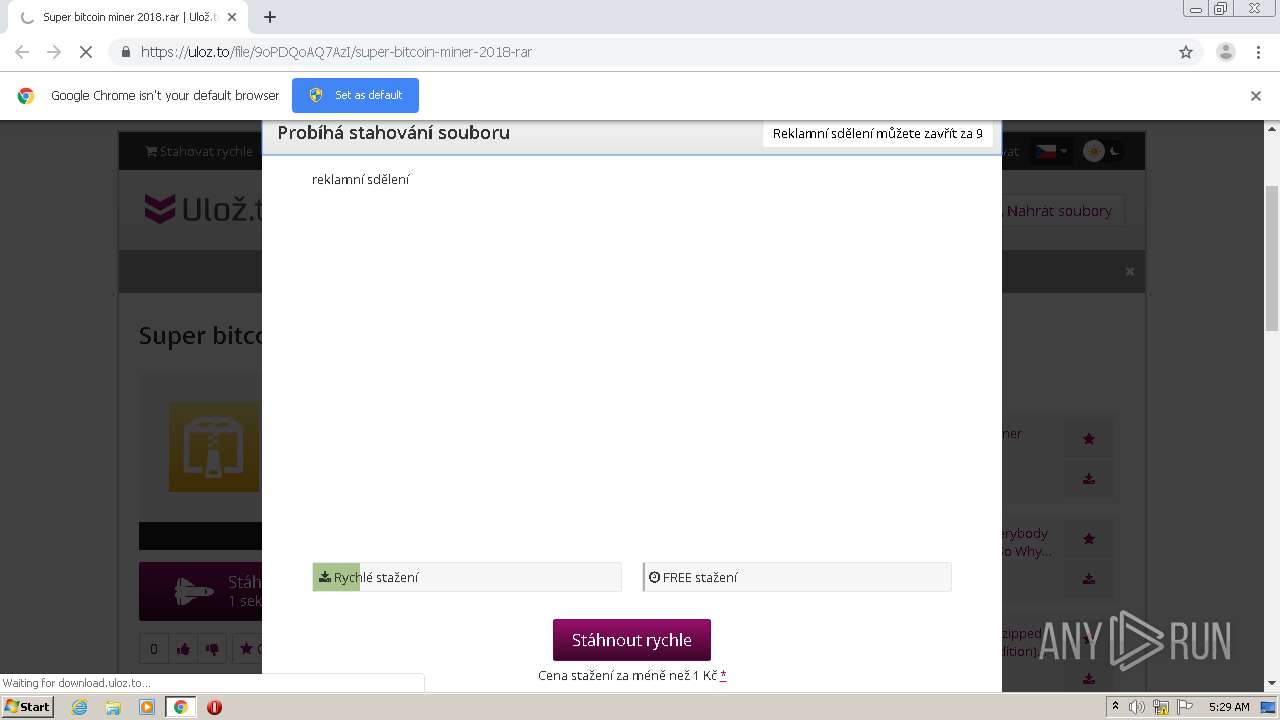Click the Chrome taskbar icon
Screen dimensions: 1280x720
(181, 707)
